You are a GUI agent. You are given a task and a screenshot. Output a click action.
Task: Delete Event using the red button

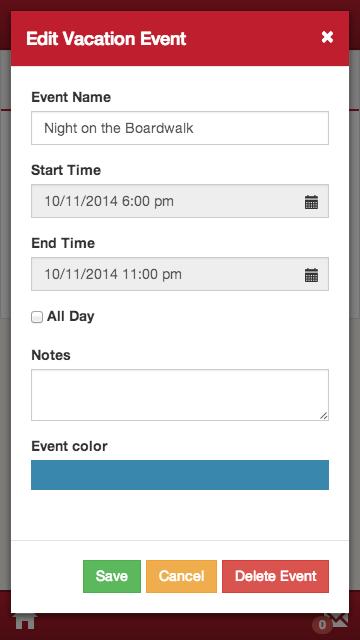pyautogui.click(x=276, y=576)
